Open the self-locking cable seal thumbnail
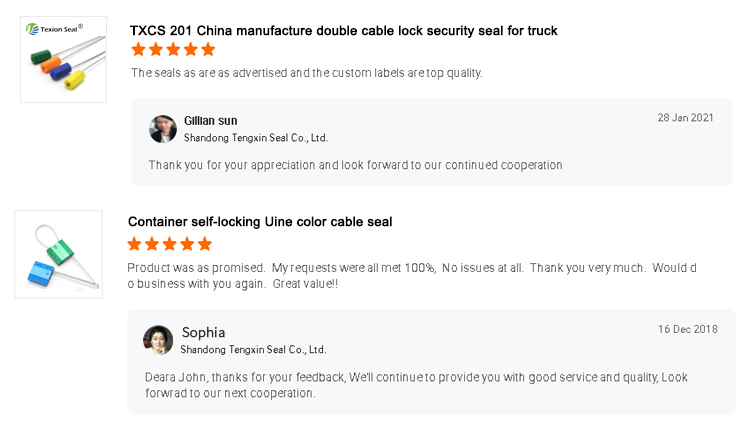The height and width of the screenshot is (441, 750). [x=58, y=254]
